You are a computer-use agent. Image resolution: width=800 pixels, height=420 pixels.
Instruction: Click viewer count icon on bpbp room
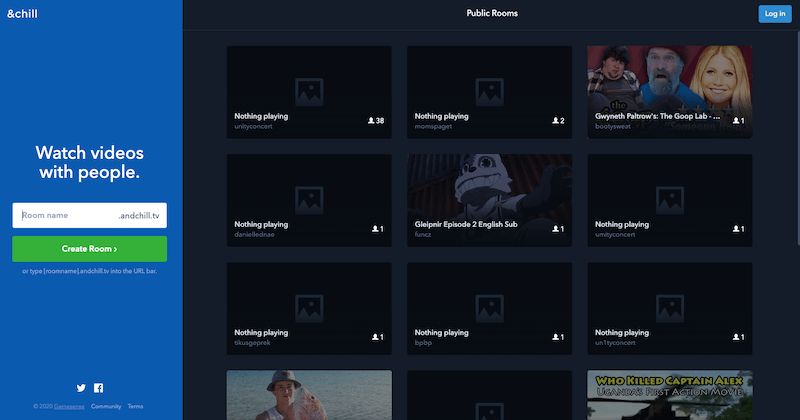(x=555, y=337)
